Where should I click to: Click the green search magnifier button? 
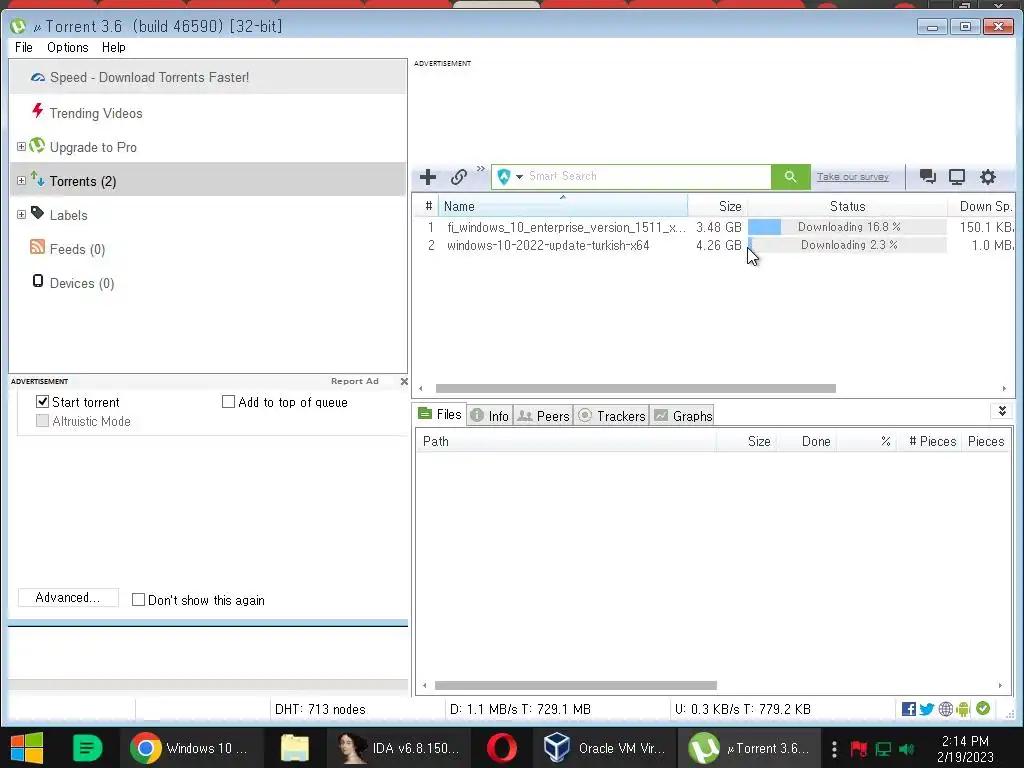point(790,176)
